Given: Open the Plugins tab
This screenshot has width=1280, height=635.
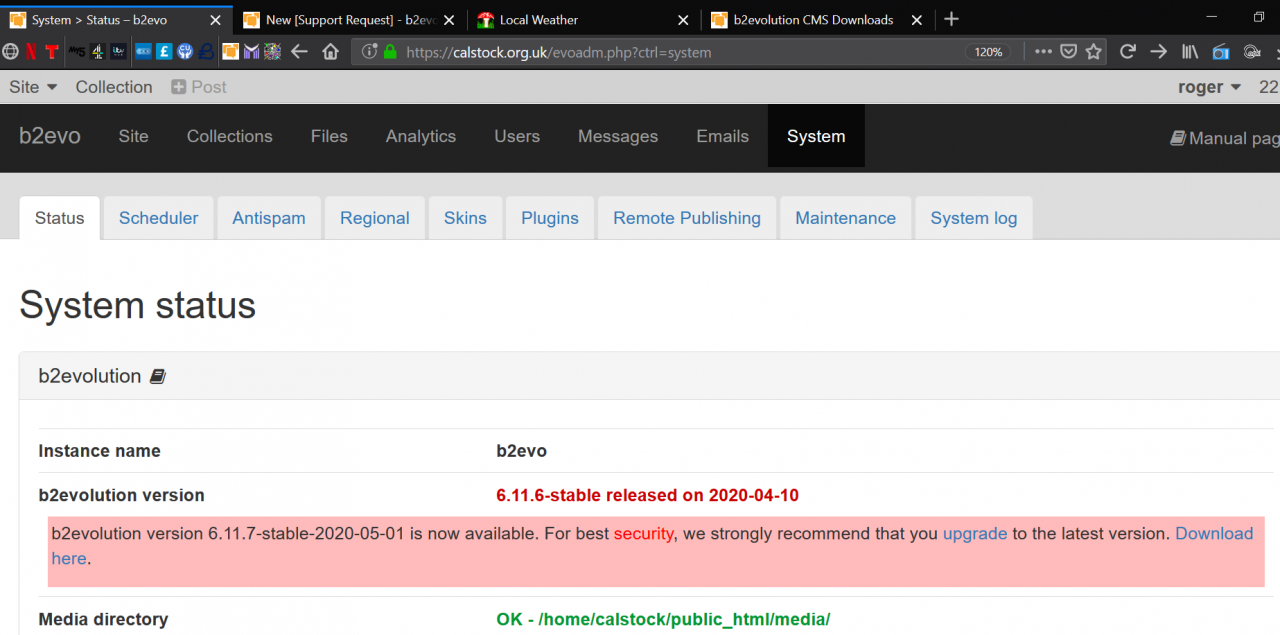Looking at the screenshot, I should [550, 218].
